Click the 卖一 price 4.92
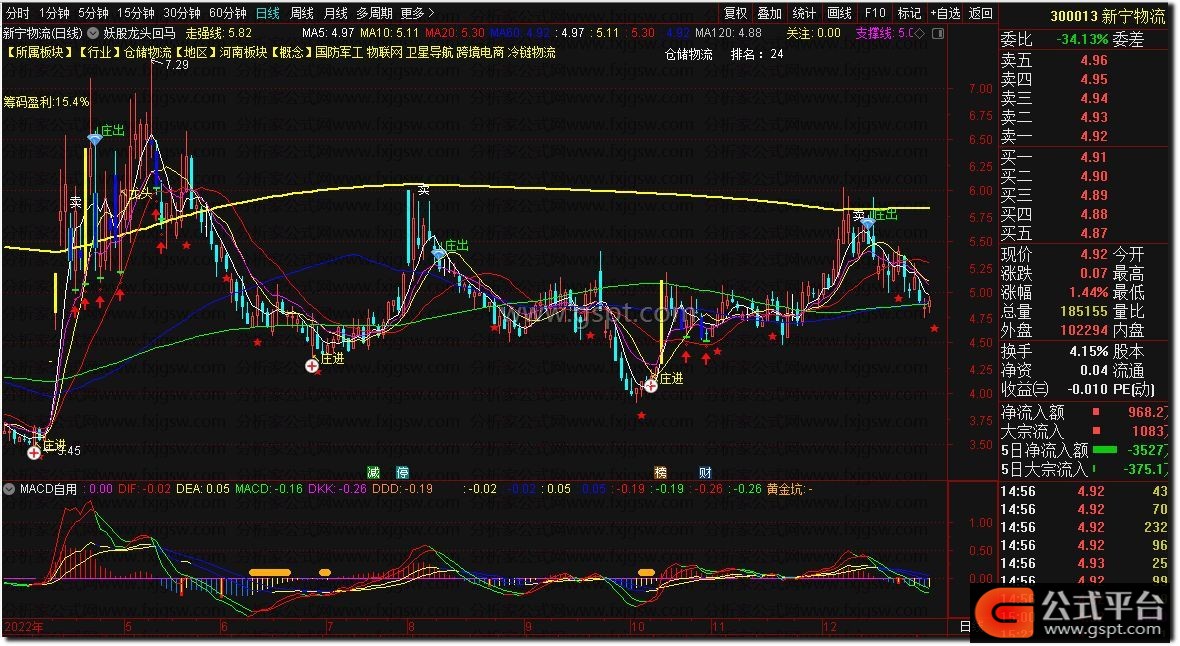1180x646 pixels. click(x=1094, y=136)
